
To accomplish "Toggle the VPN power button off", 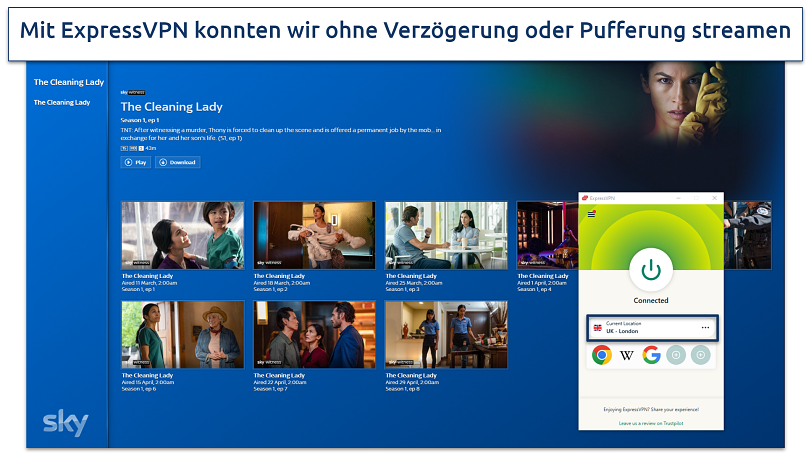I will pyautogui.click(x=651, y=269).
